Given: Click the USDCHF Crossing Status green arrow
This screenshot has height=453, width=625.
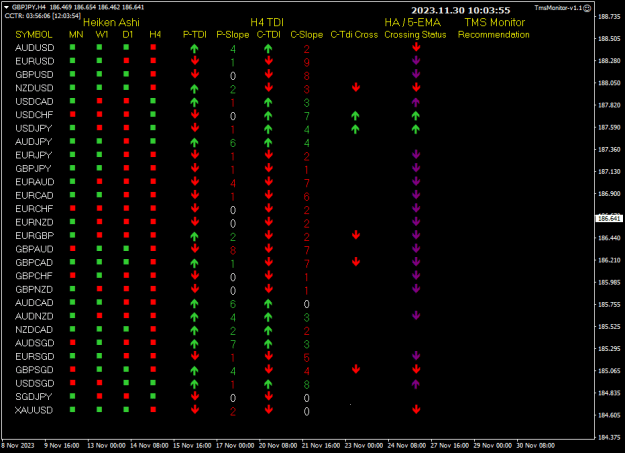Looking at the screenshot, I should (415, 116).
